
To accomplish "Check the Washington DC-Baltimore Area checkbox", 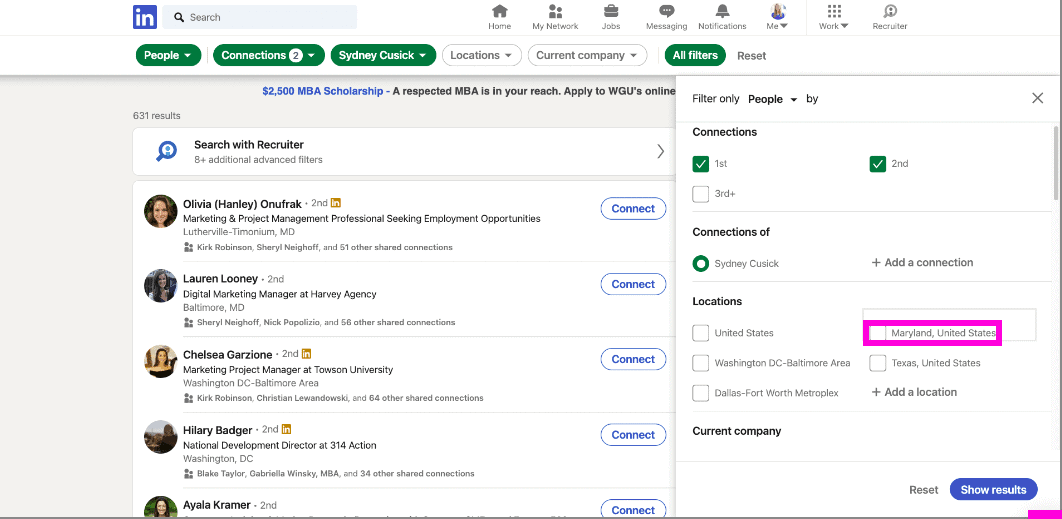I will (700, 363).
